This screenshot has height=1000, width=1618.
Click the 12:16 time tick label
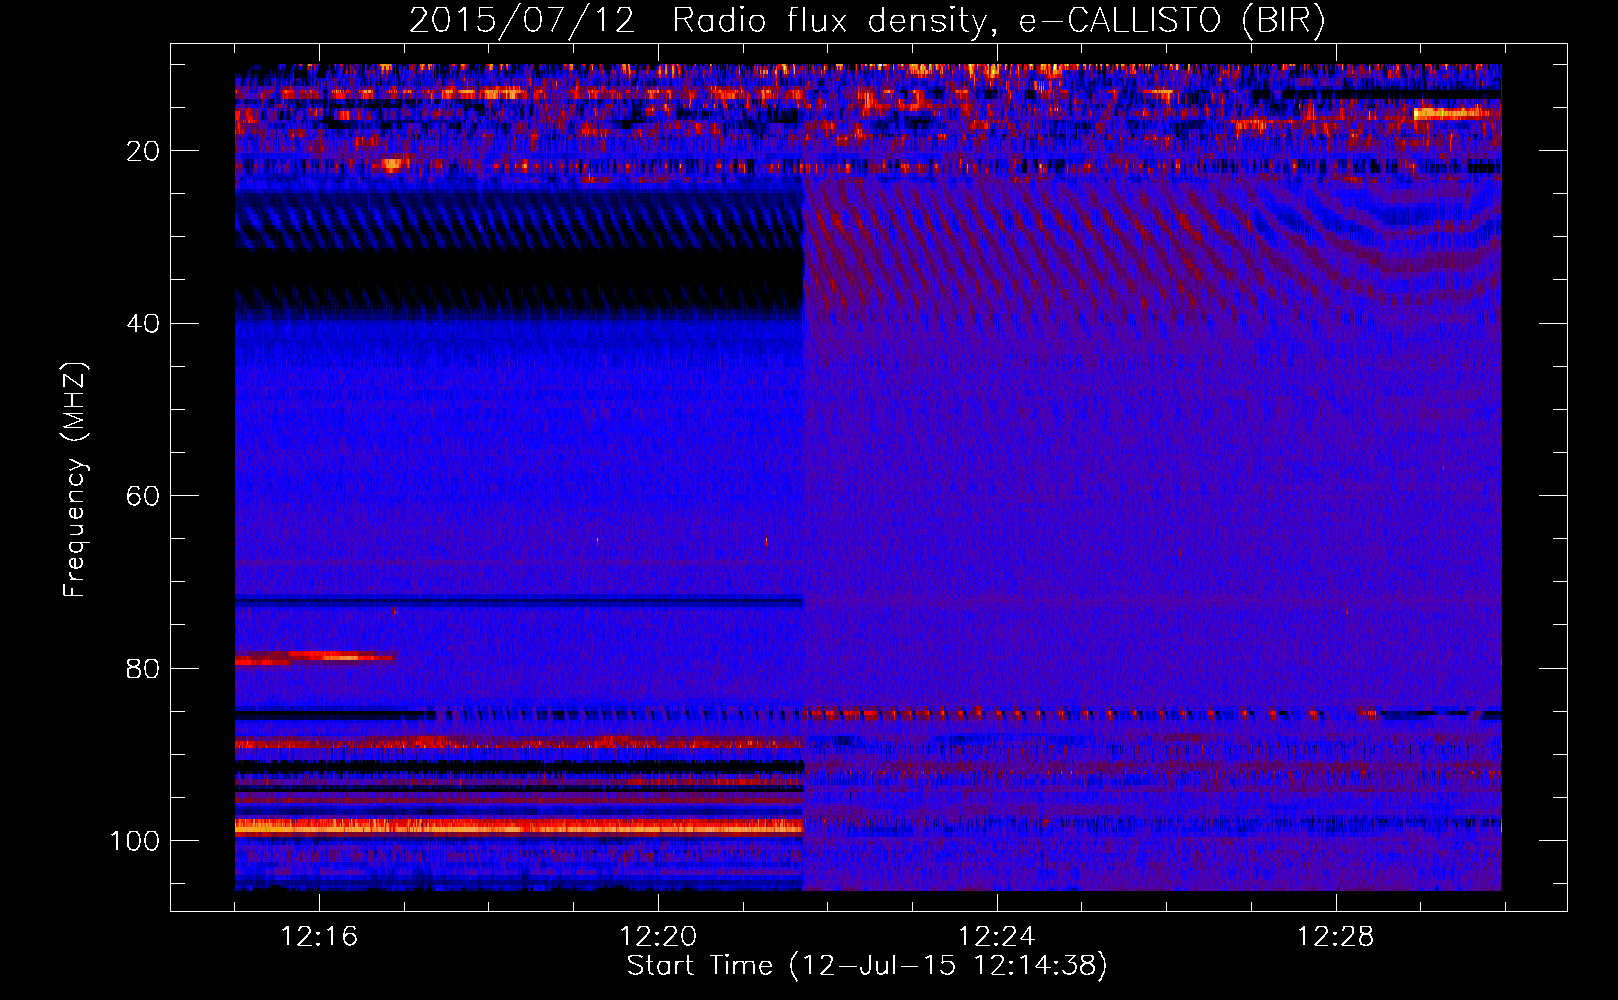coord(319,937)
